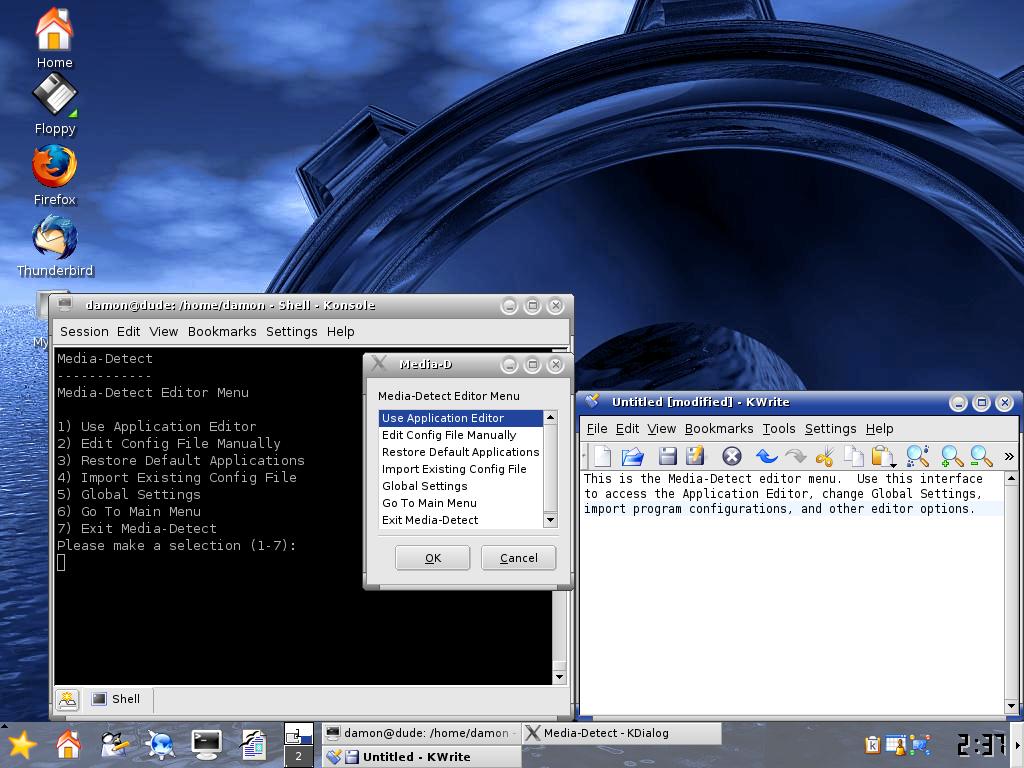Image resolution: width=1024 pixels, height=768 pixels.
Task: Click the Copy pages icon in KWrite
Action: 853,456
